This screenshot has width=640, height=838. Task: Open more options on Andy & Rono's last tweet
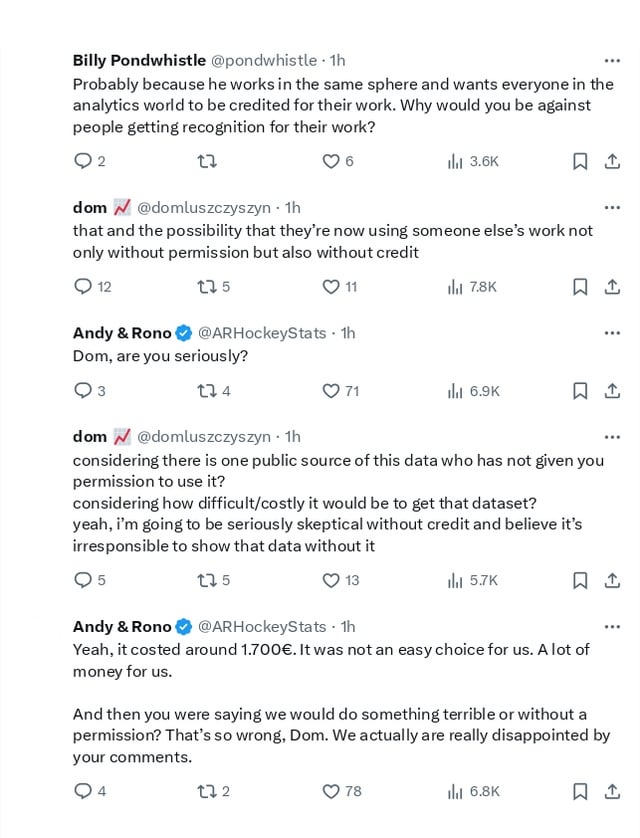[612, 627]
